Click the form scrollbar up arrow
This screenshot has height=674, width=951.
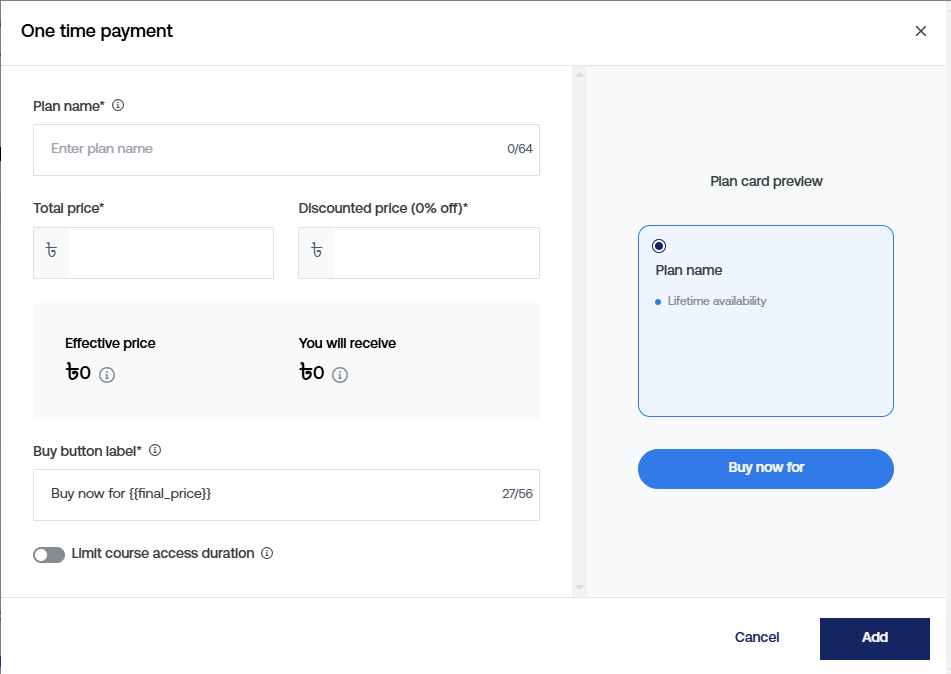point(579,74)
